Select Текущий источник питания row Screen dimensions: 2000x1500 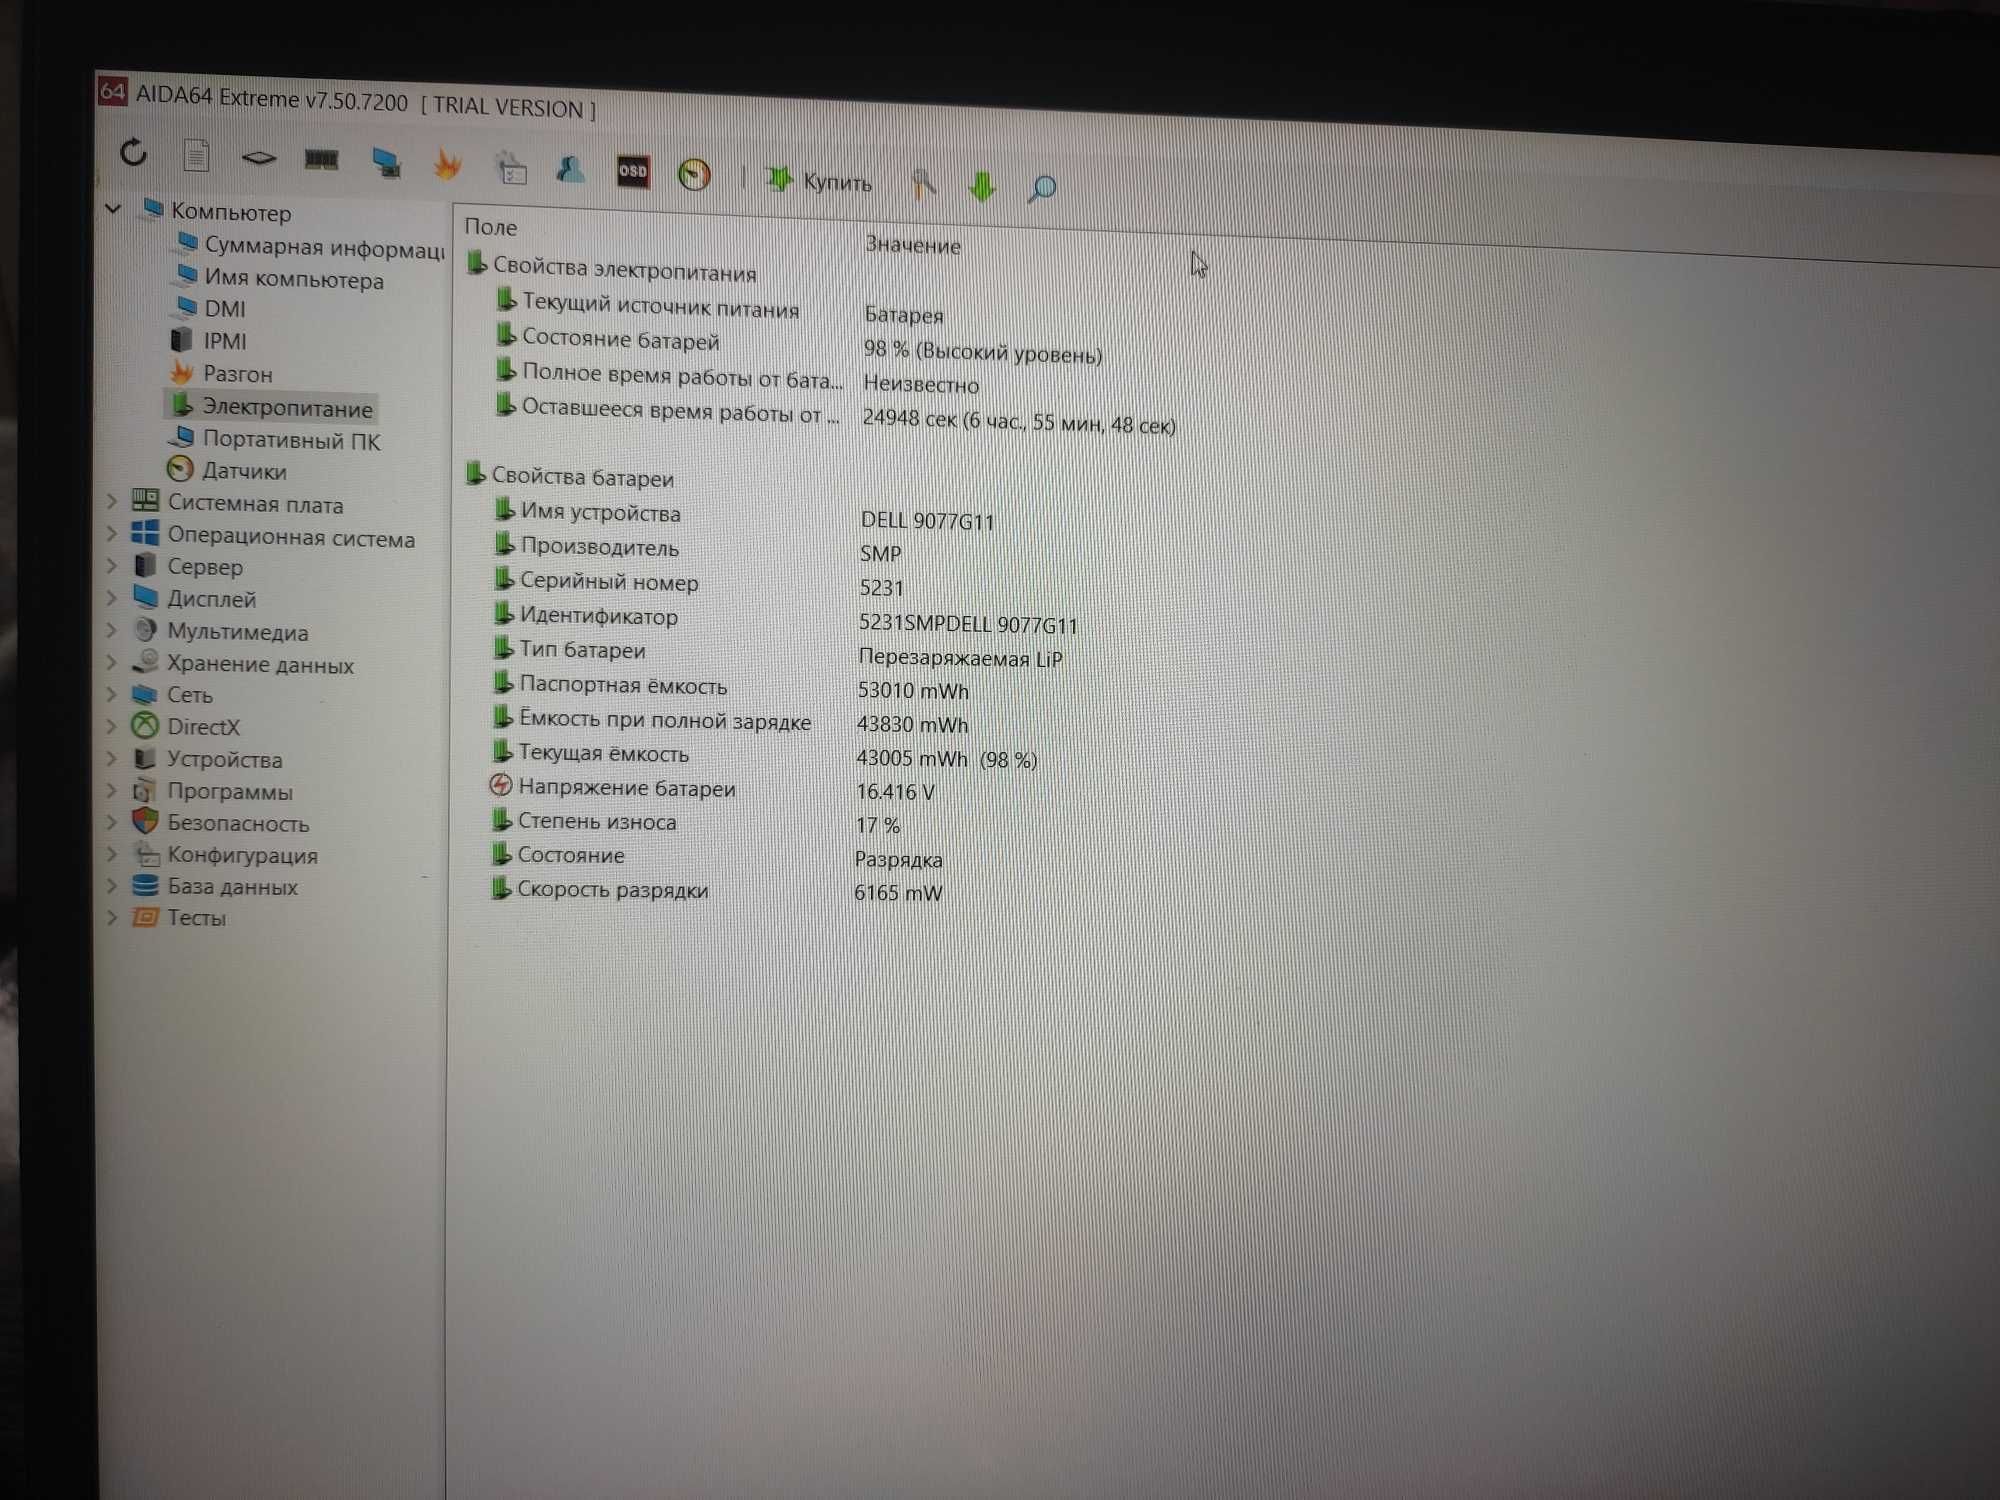click(x=720, y=309)
